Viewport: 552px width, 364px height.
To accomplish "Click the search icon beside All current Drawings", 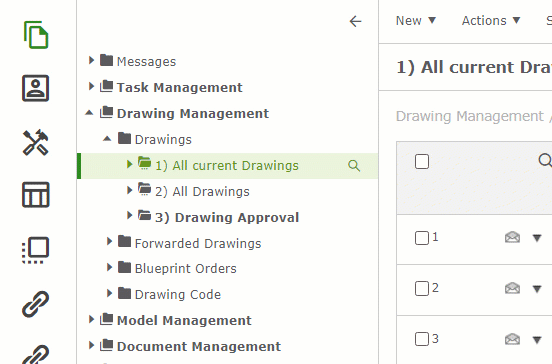I will [354, 165].
